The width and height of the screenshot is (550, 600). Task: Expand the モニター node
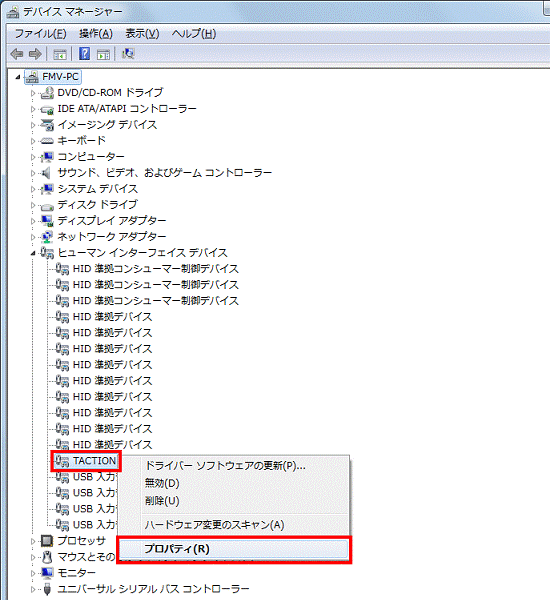(33, 573)
